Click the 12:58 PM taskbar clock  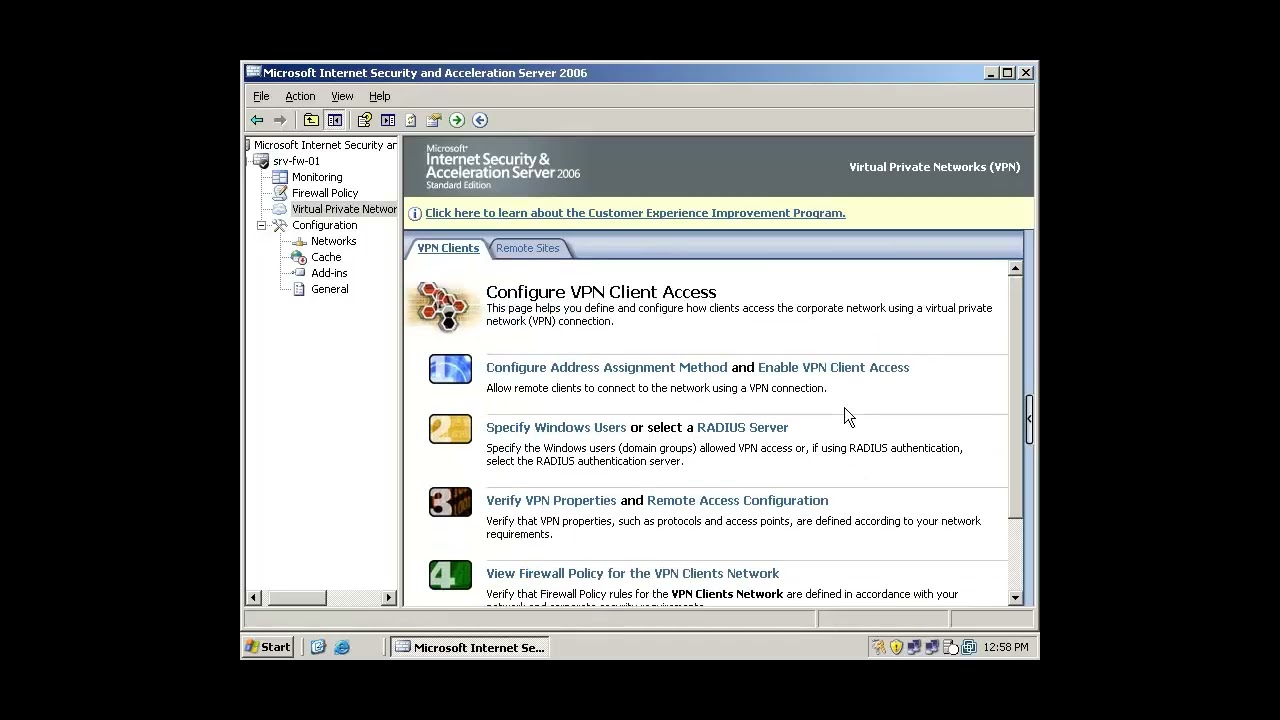pyautogui.click(x=1006, y=647)
